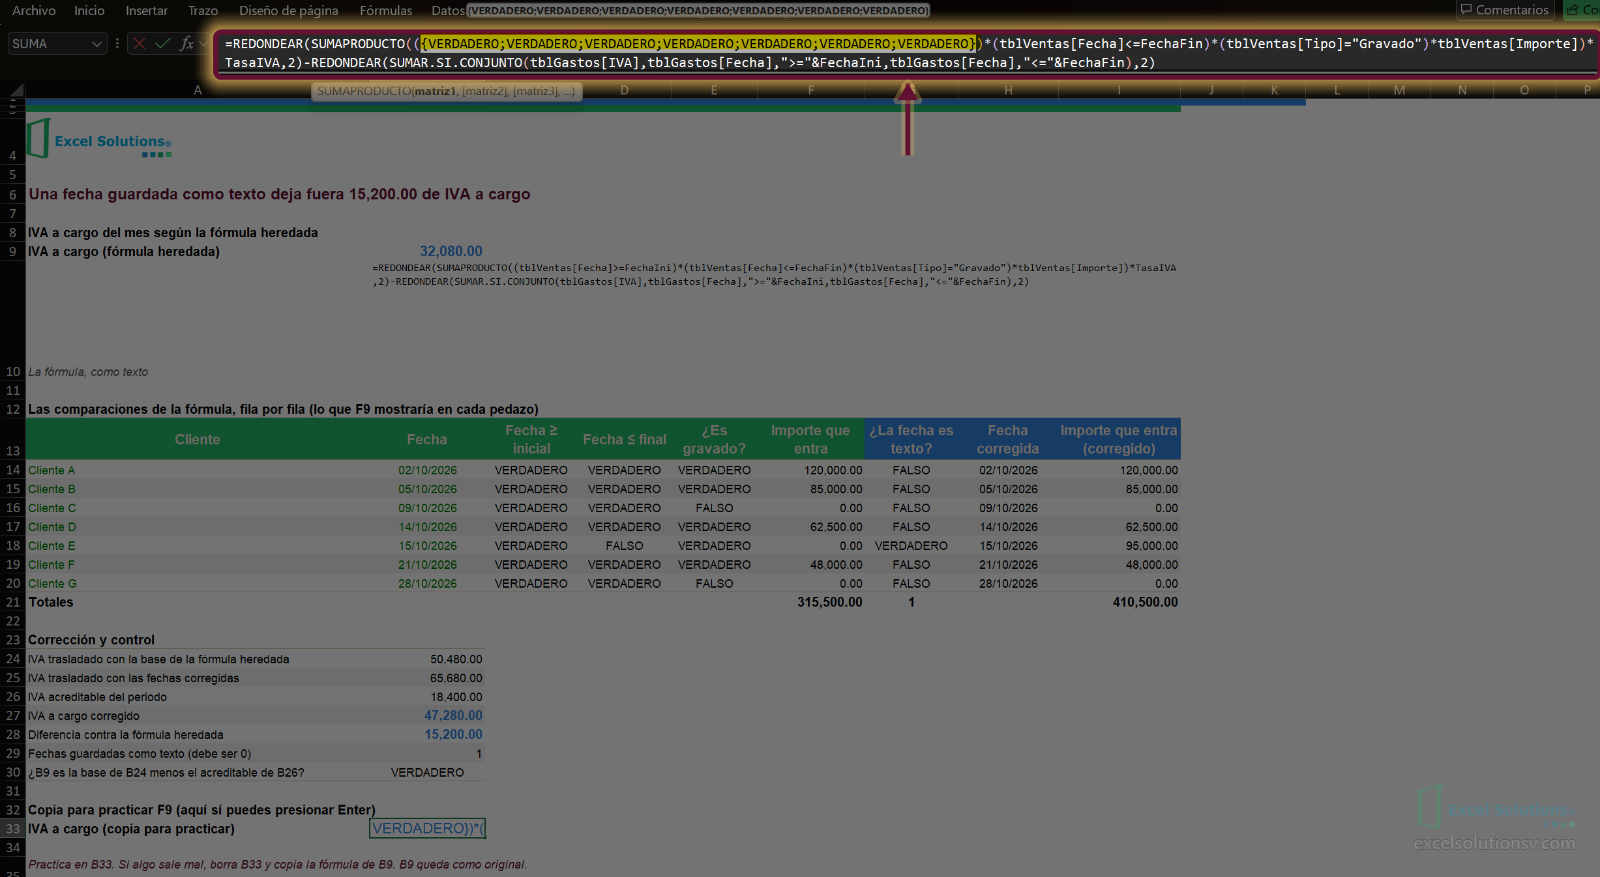Viewport: 1600px width, 877px height.
Task: Open the Archivo menu
Action: pos(34,10)
